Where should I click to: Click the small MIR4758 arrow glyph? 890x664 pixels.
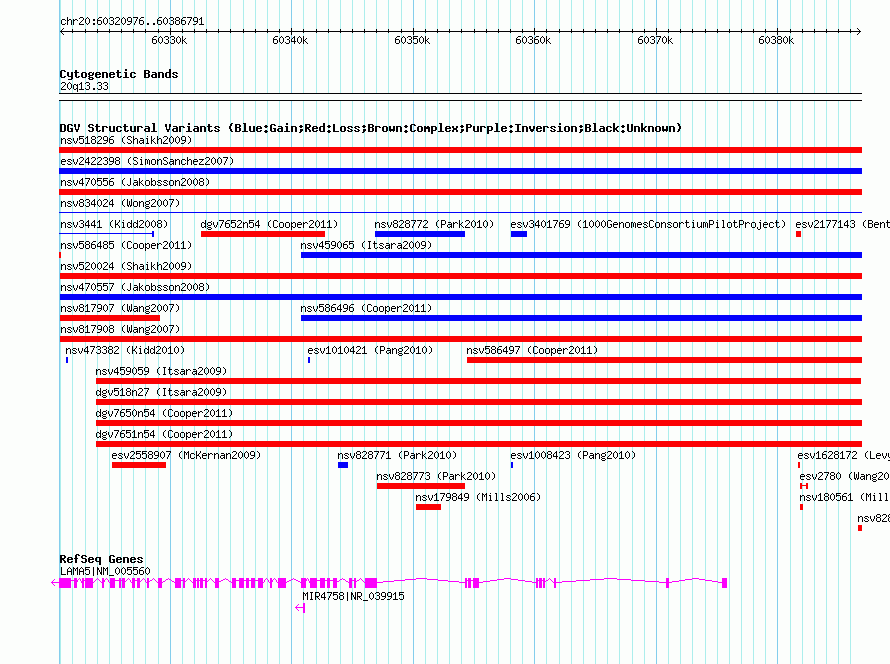pos(300,608)
